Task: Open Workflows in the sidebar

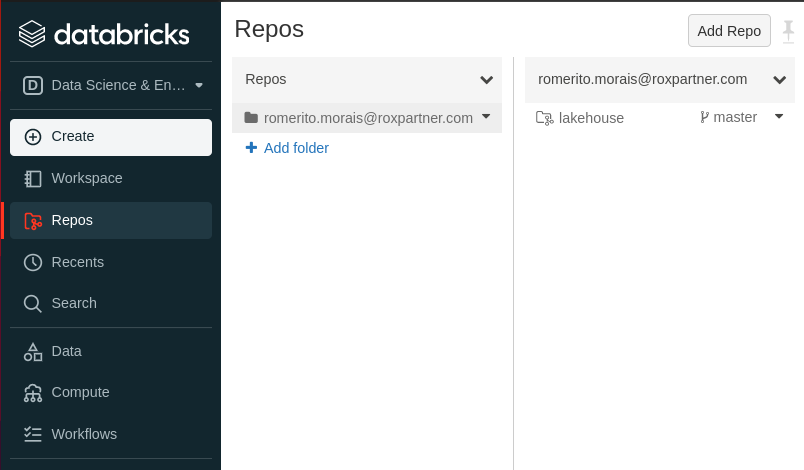Action: (111, 434)
